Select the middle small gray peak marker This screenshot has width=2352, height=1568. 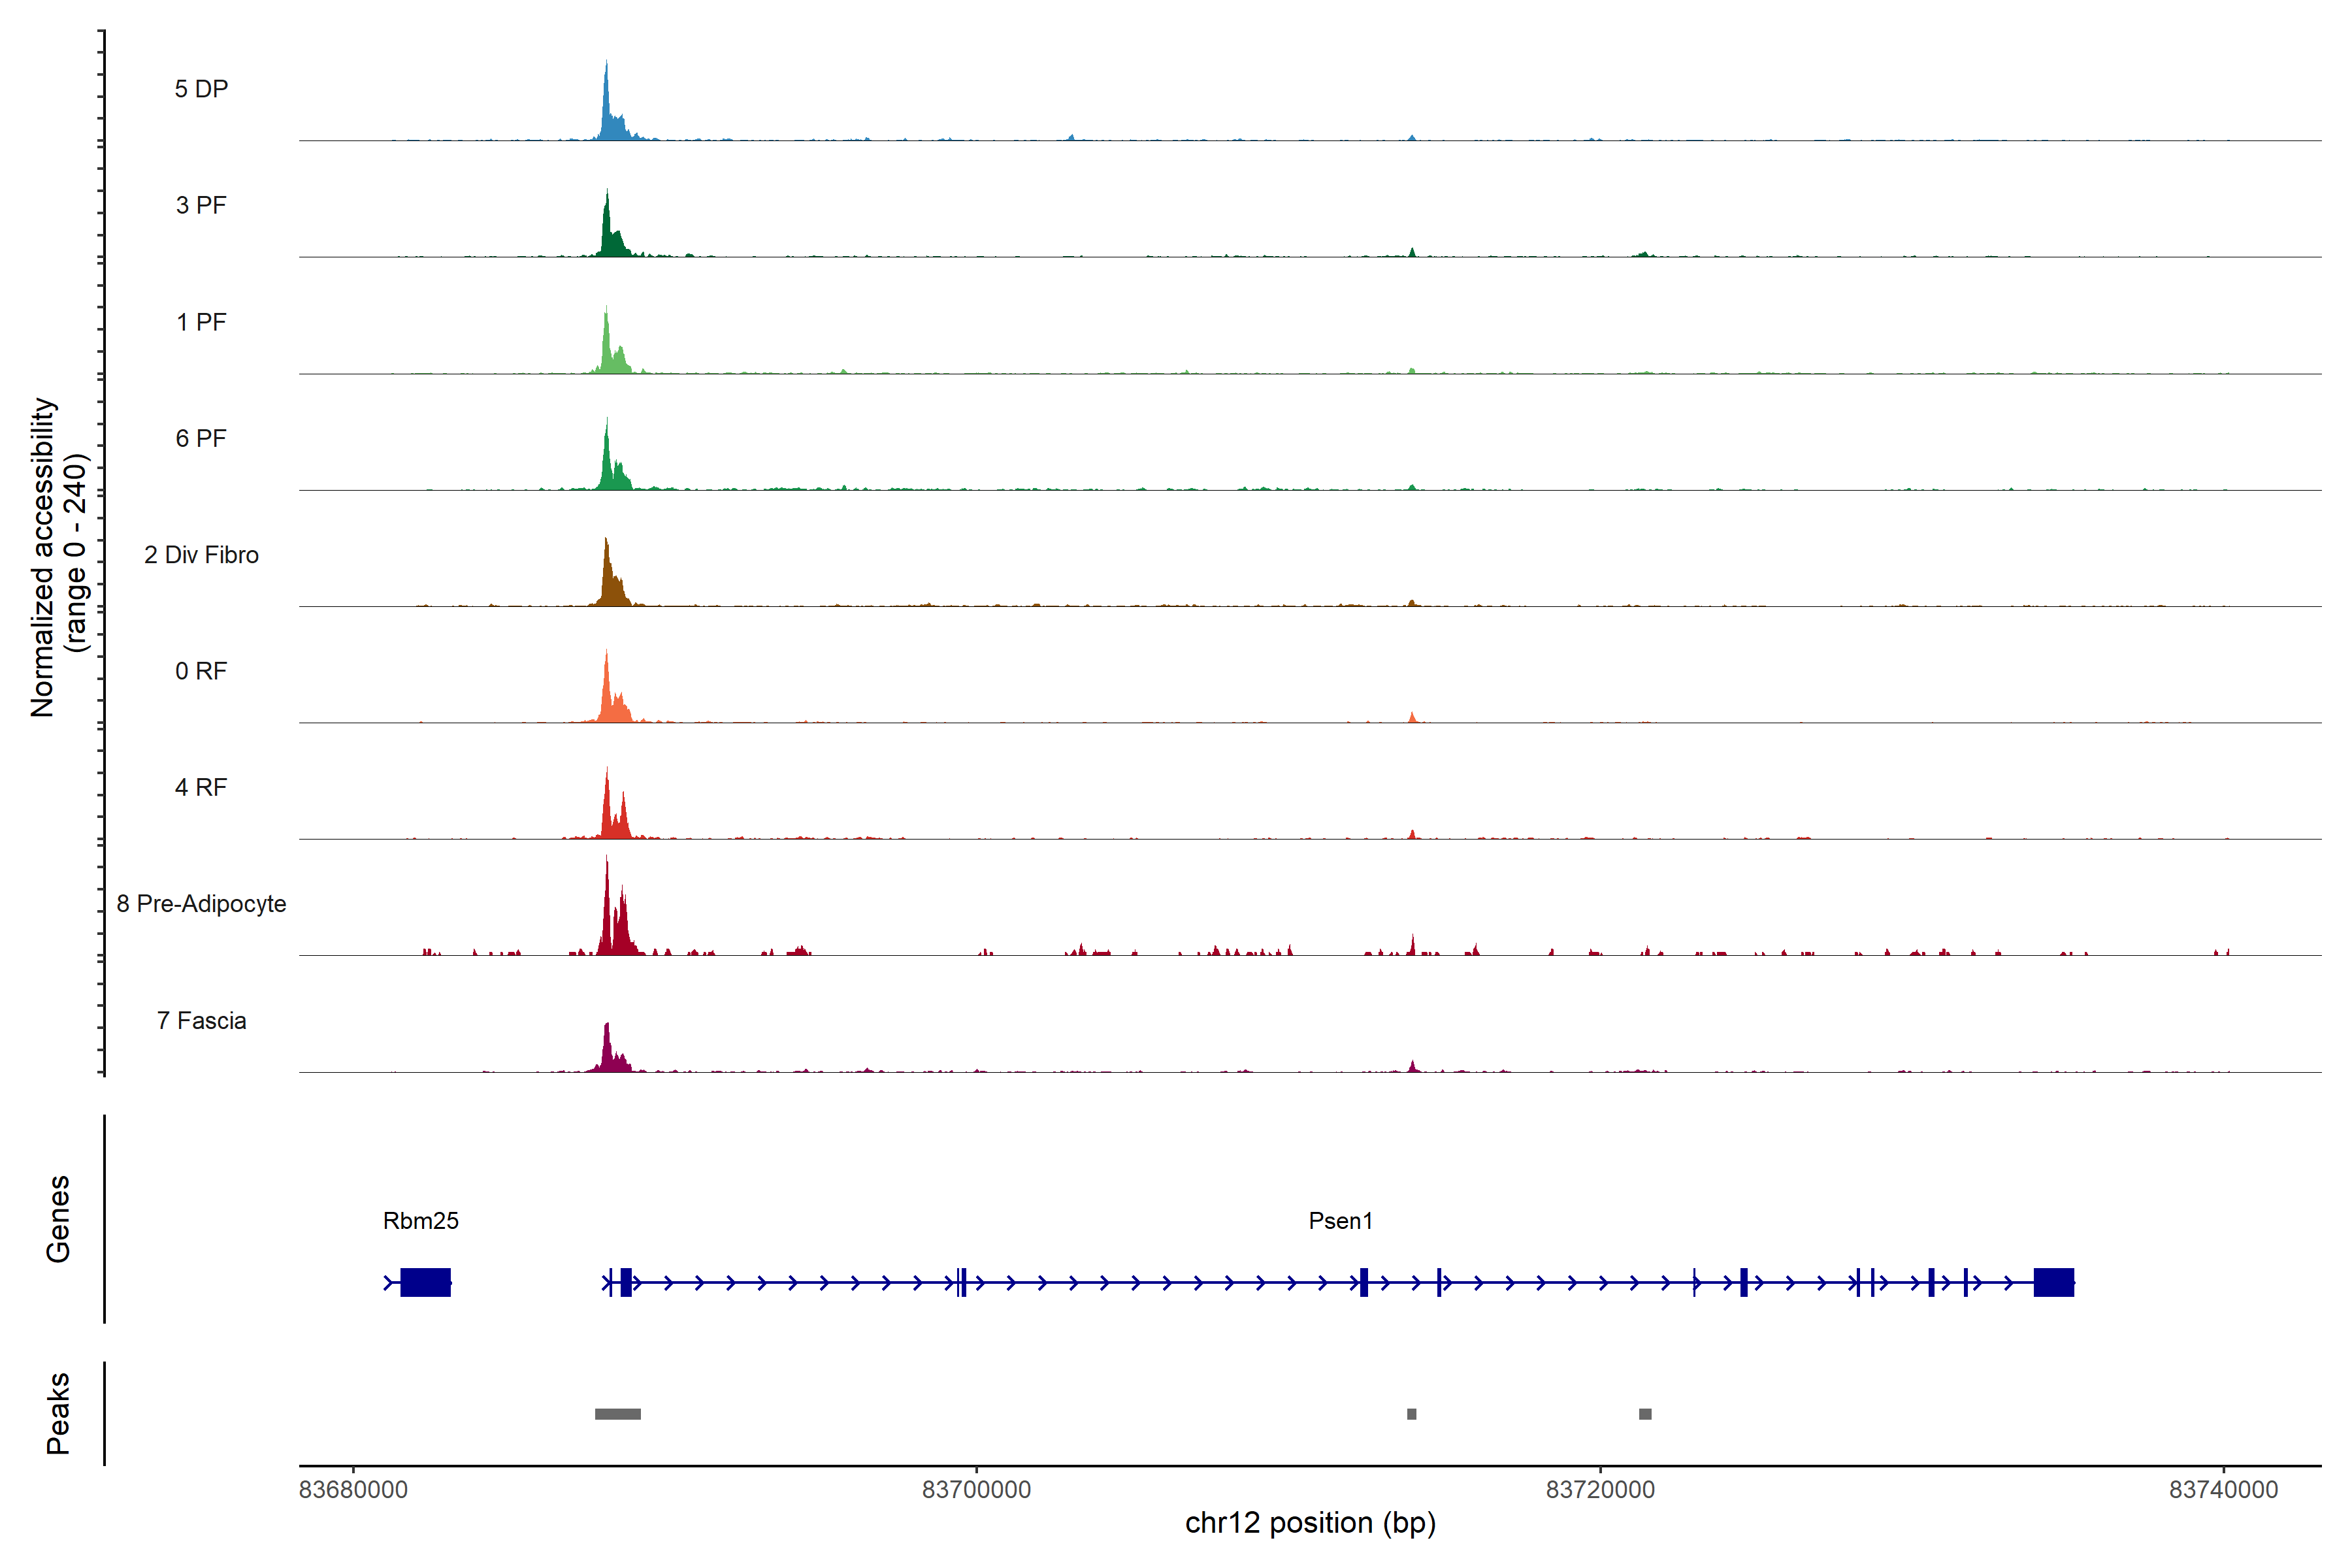(1411, 1414)
